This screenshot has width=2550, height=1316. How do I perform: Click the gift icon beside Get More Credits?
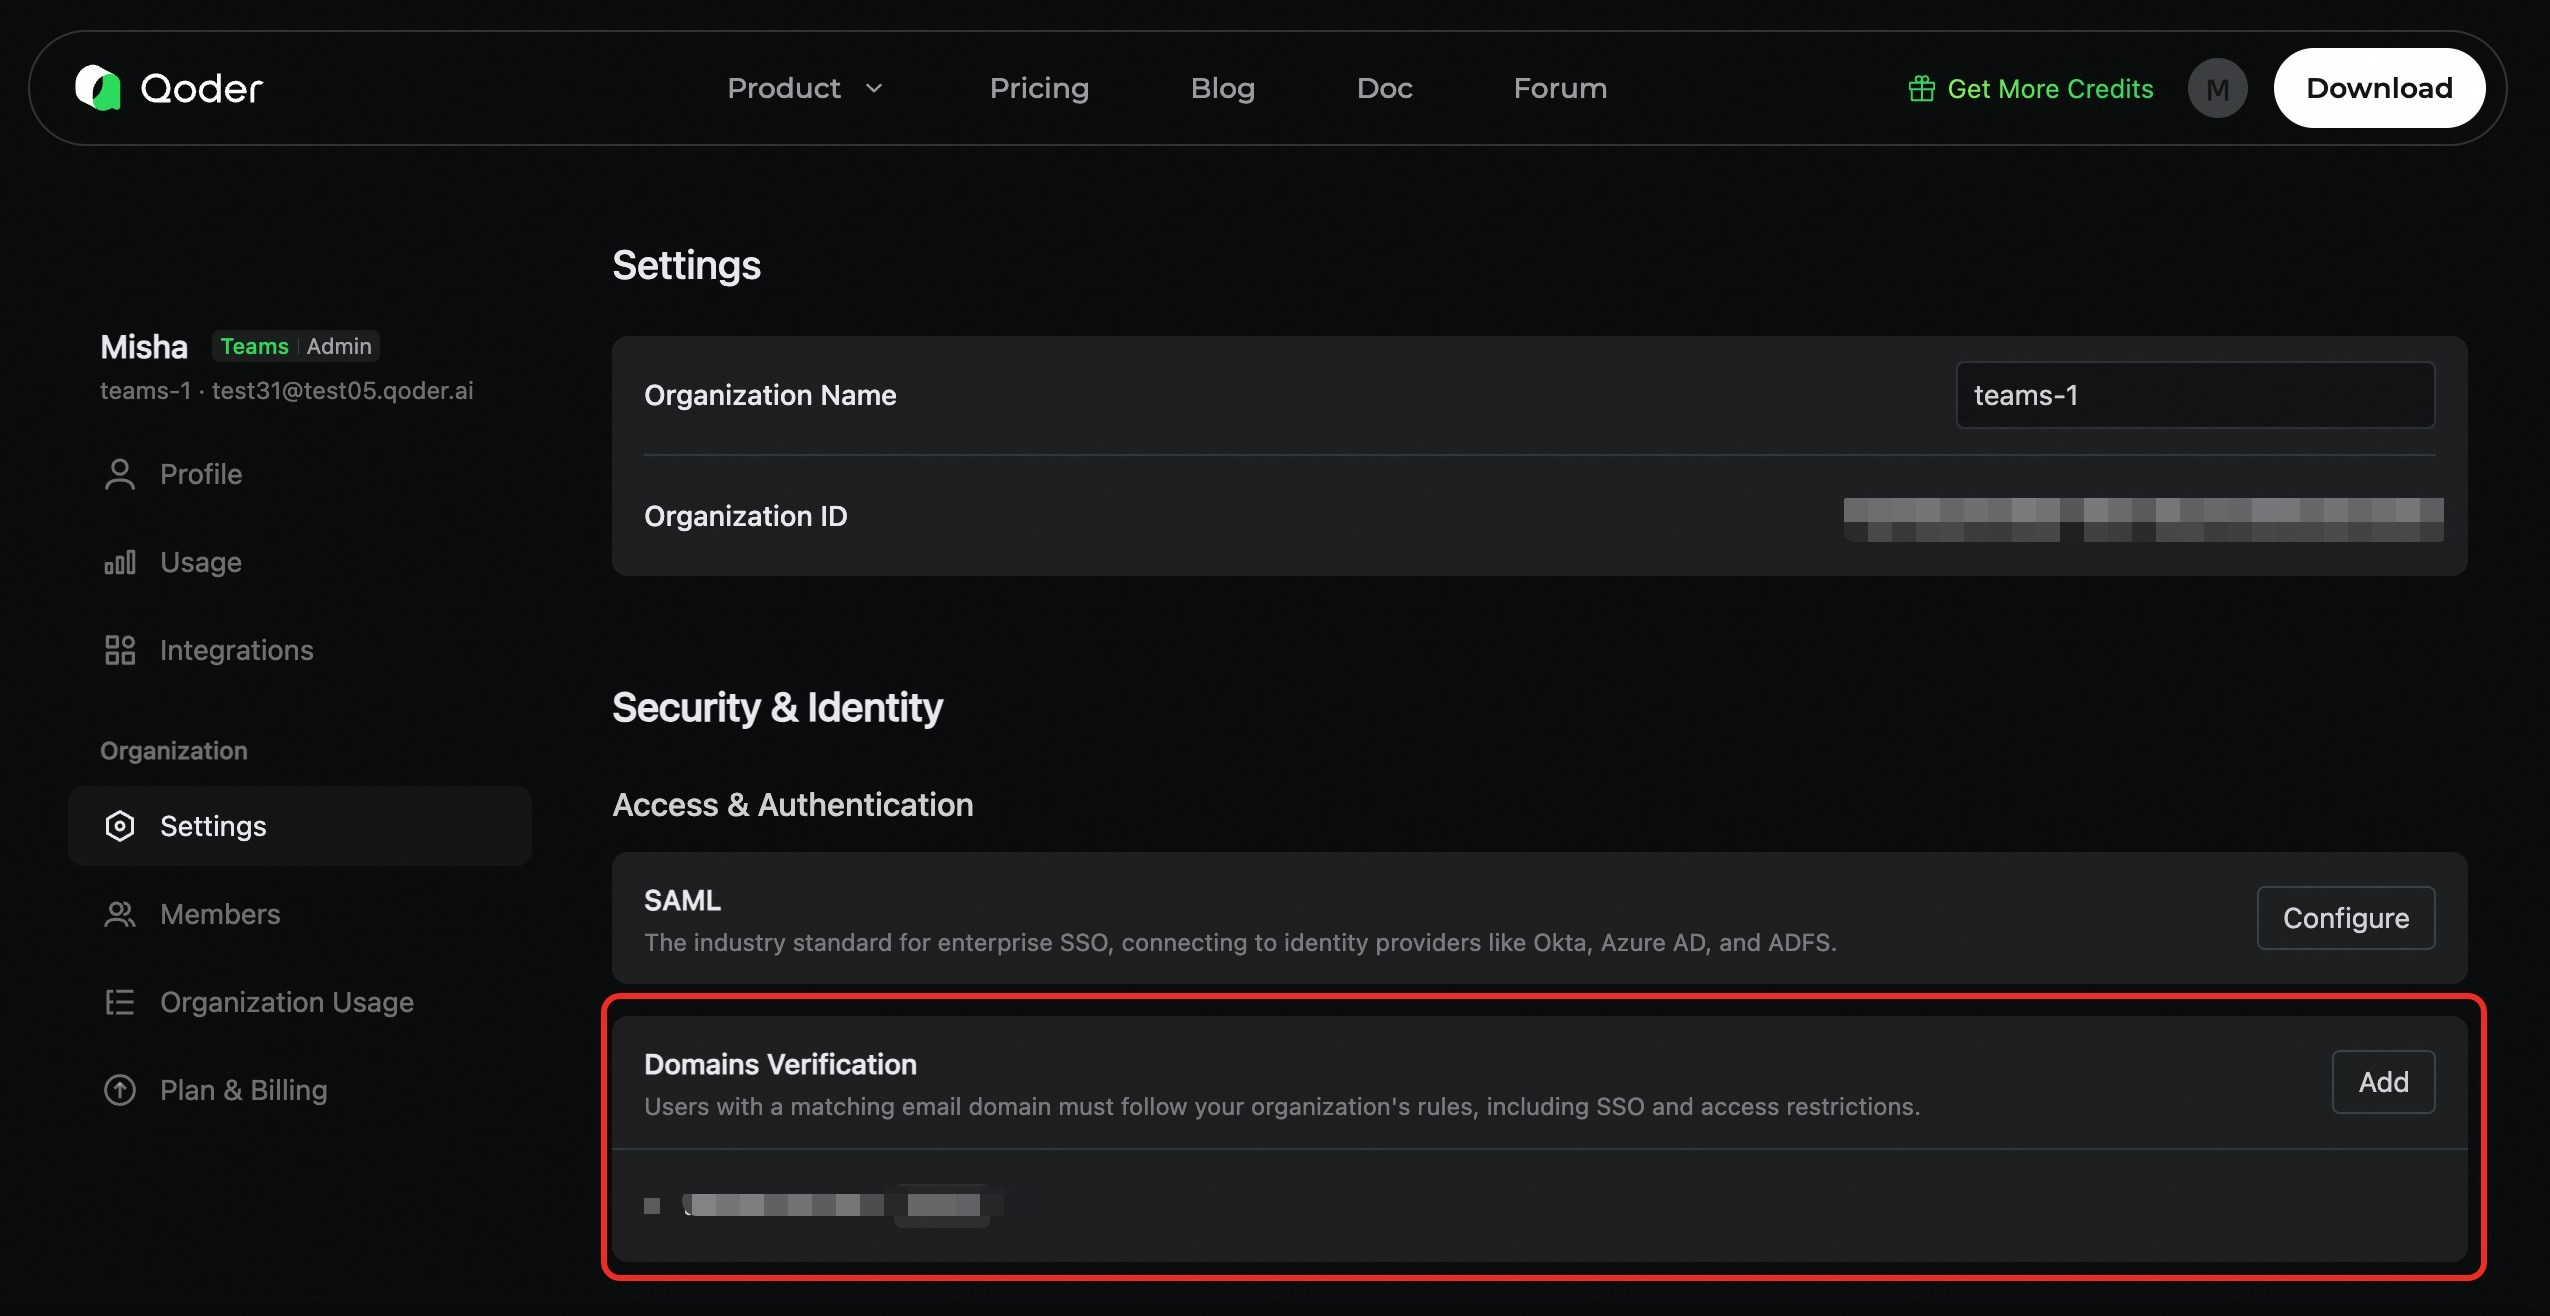[x=1921, y=89]
